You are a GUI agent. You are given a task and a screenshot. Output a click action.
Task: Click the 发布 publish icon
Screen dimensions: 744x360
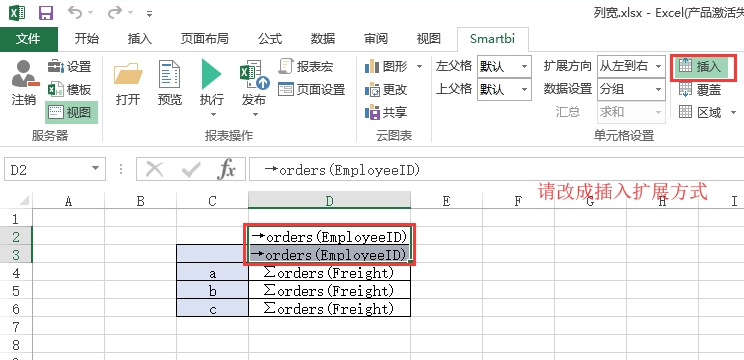254,75
